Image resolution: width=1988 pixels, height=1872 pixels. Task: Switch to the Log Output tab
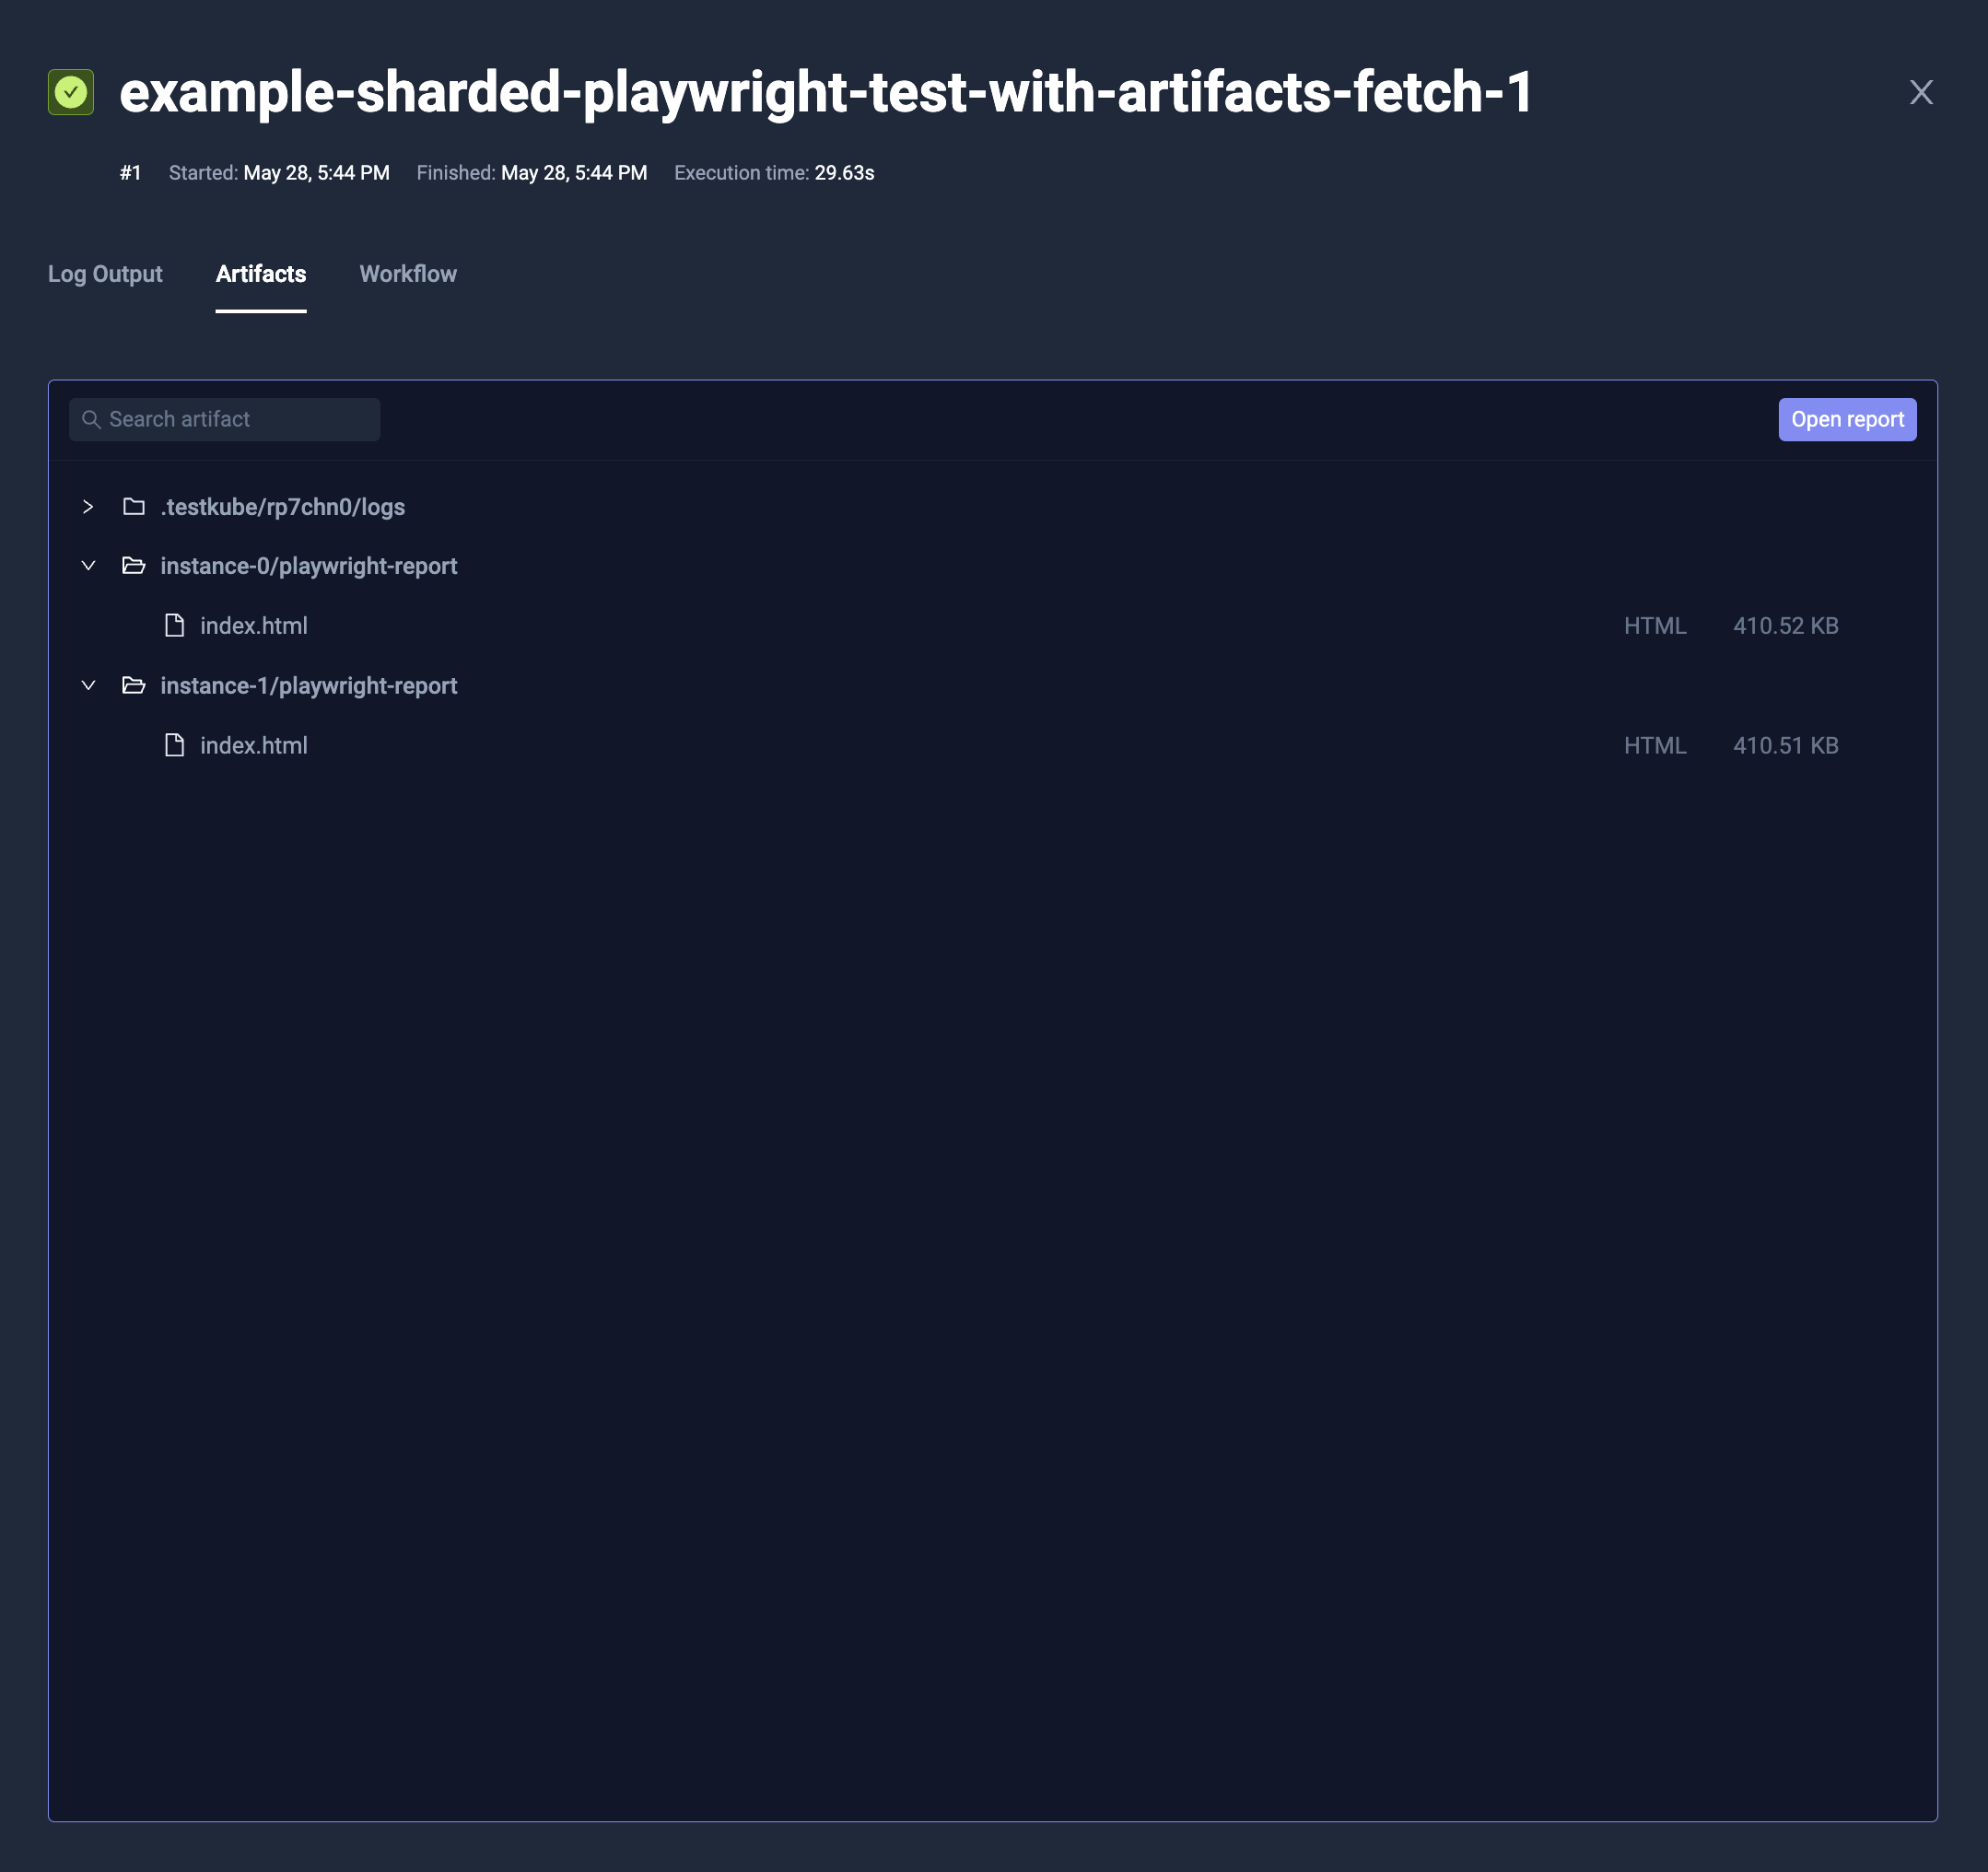(105, 274)
